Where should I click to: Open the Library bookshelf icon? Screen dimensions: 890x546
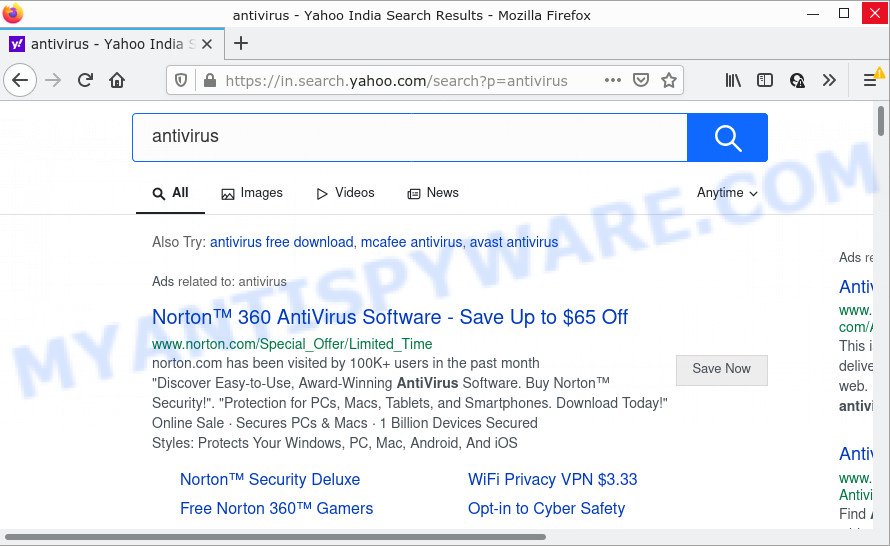click(x=733, y=81)
